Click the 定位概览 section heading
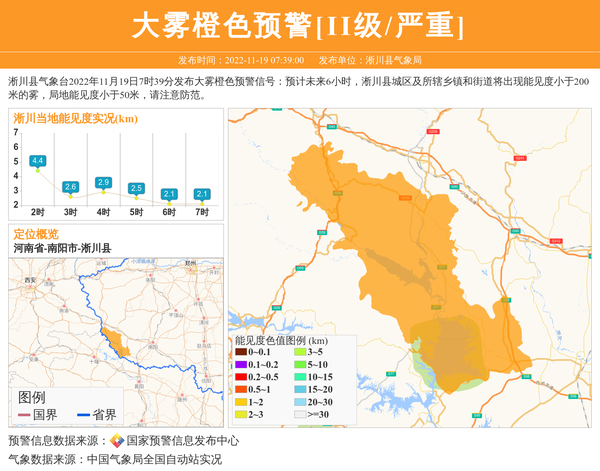Screen dimensions: 600x471 coord(36,234)
